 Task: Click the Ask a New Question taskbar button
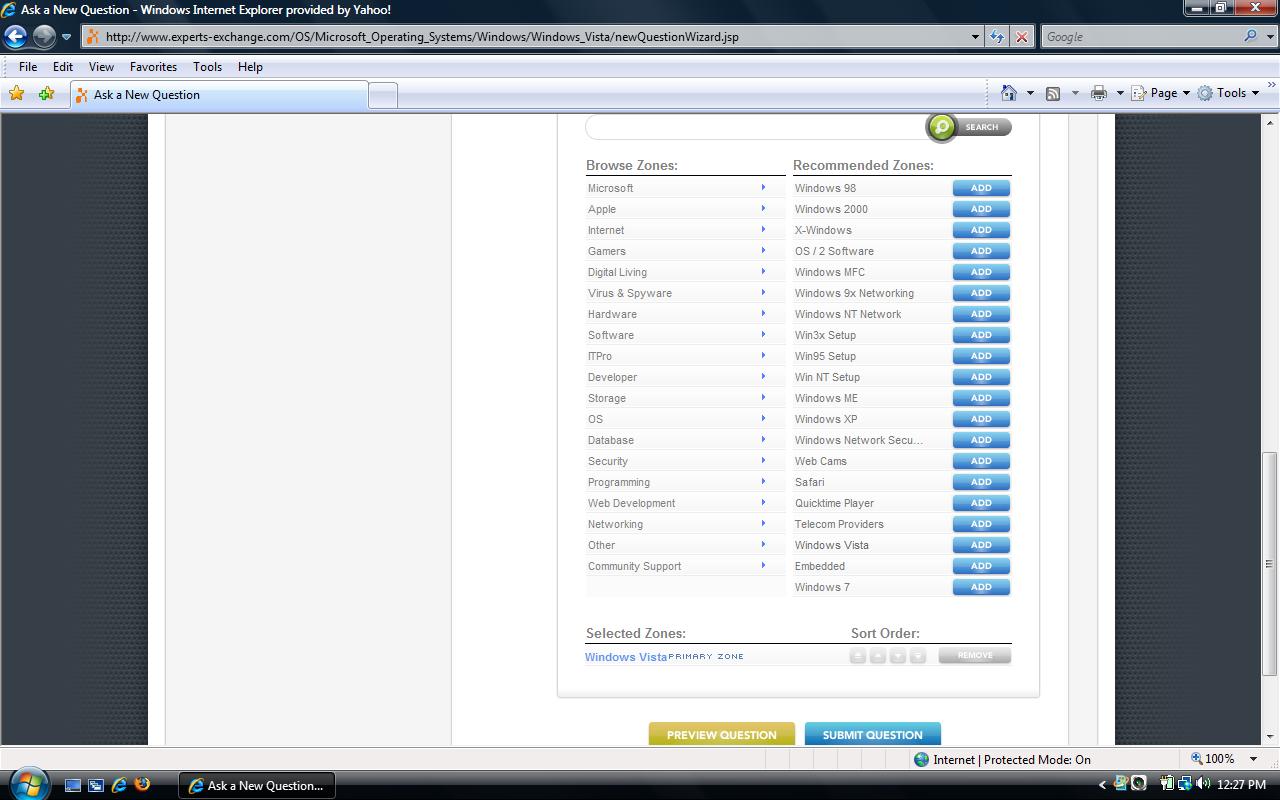point(256,785)
